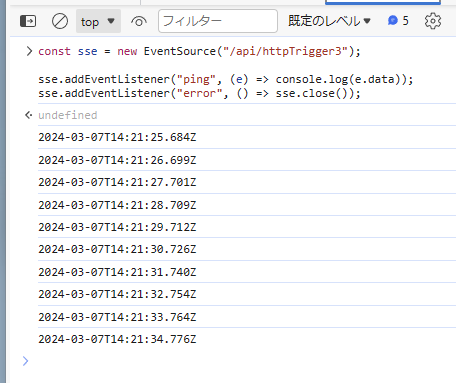
Task: Select log entry 2024-03-07T14:21:34.776Z
Action: point(117,339)
